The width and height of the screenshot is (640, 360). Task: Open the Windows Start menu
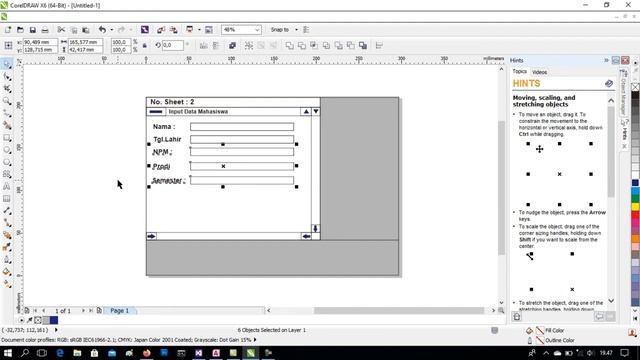click(8, 353)
